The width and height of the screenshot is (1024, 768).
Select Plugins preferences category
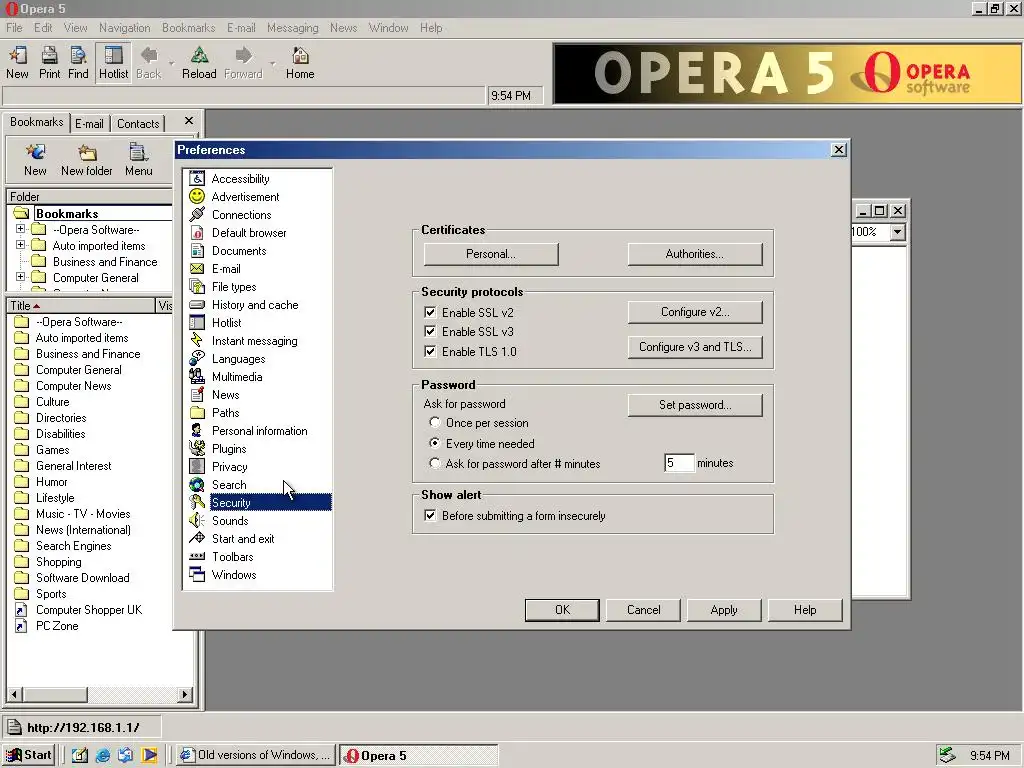tap(229, 449)
